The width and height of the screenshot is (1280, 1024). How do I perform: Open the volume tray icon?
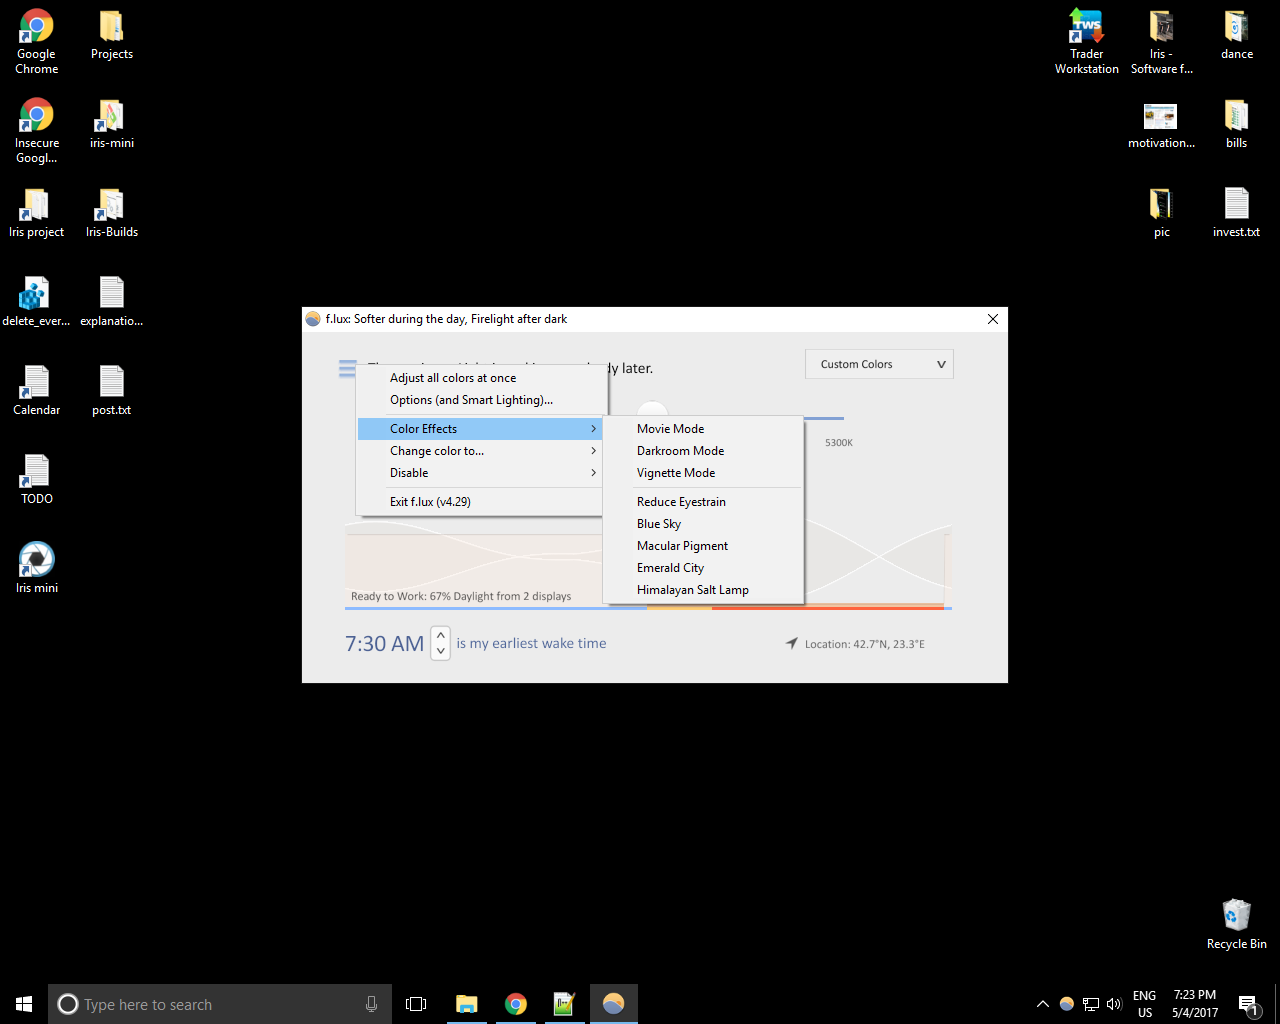[x=1114, y=1004]
